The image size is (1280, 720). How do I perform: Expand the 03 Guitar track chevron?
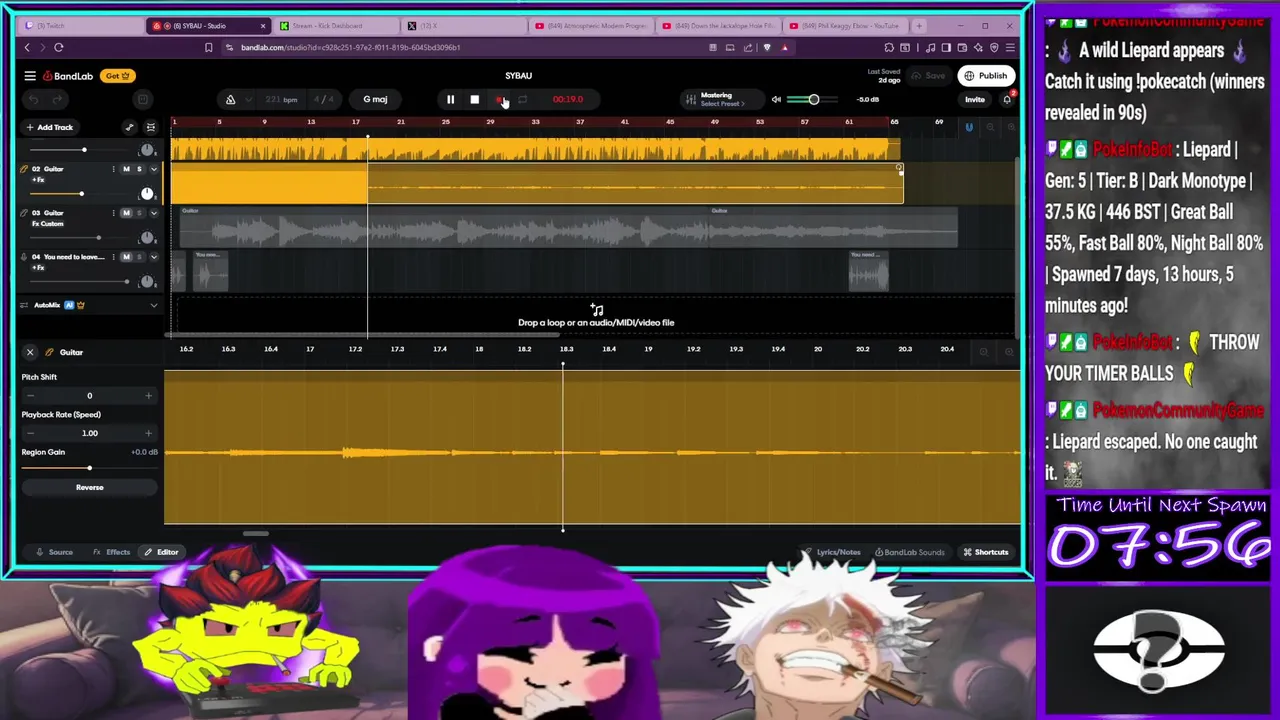pyautogui.click(x=153, y=213)
